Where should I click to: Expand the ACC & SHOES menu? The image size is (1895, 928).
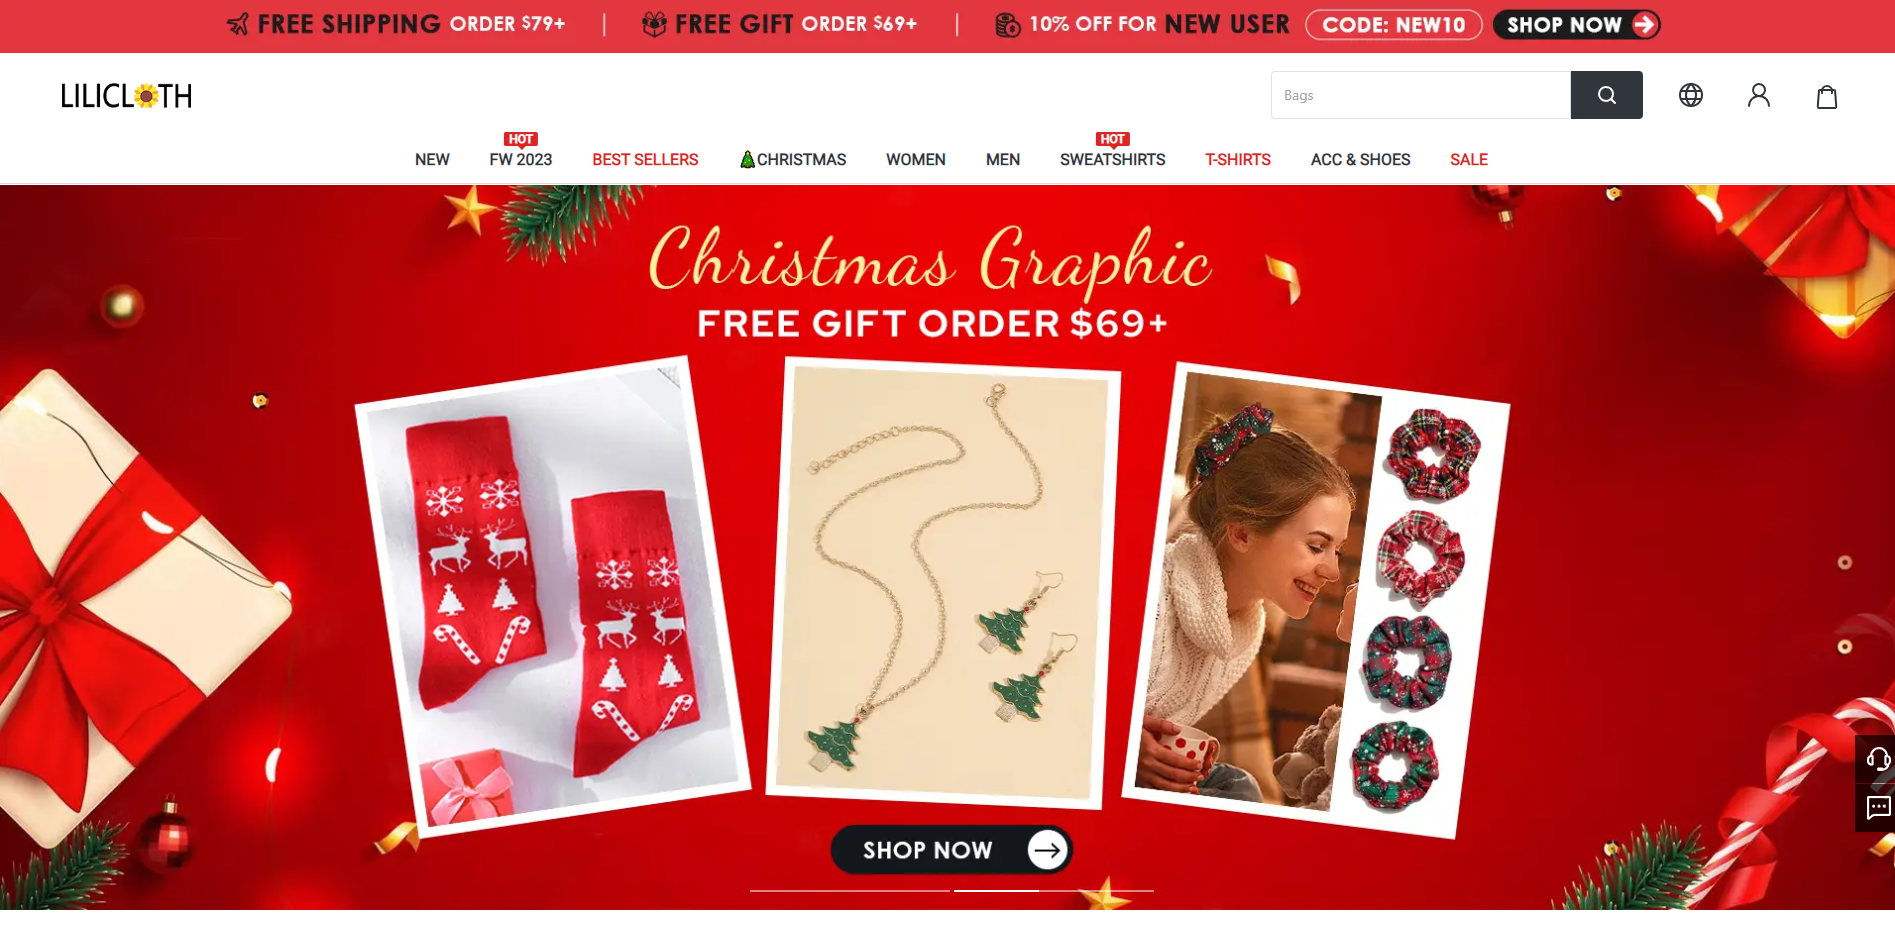pyautogui.click(x=1361, y=160)
